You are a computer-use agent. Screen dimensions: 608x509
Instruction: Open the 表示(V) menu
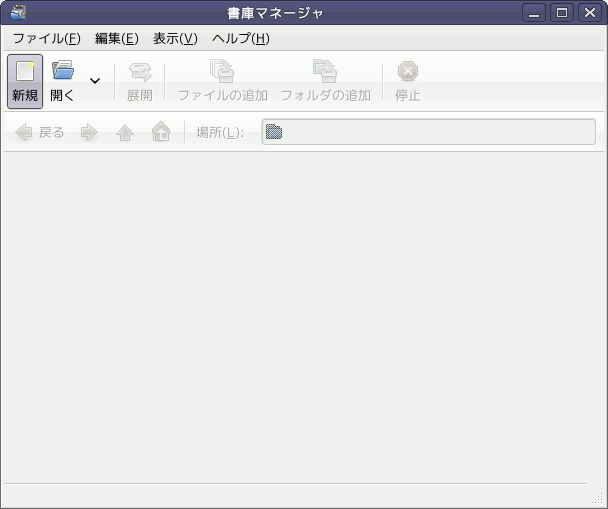coord(175,39)
